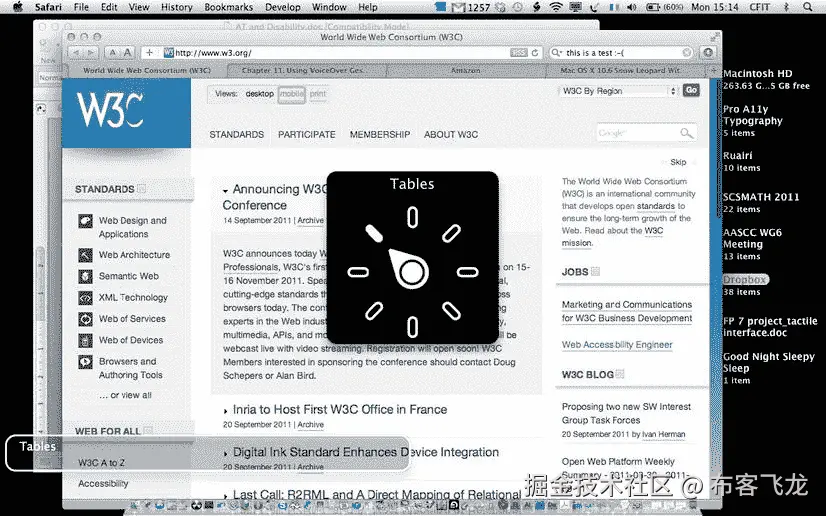This screenshot has height=516, width=826.
Task: Open a new tab with the tab bar plus
Action: coord(714,70)
